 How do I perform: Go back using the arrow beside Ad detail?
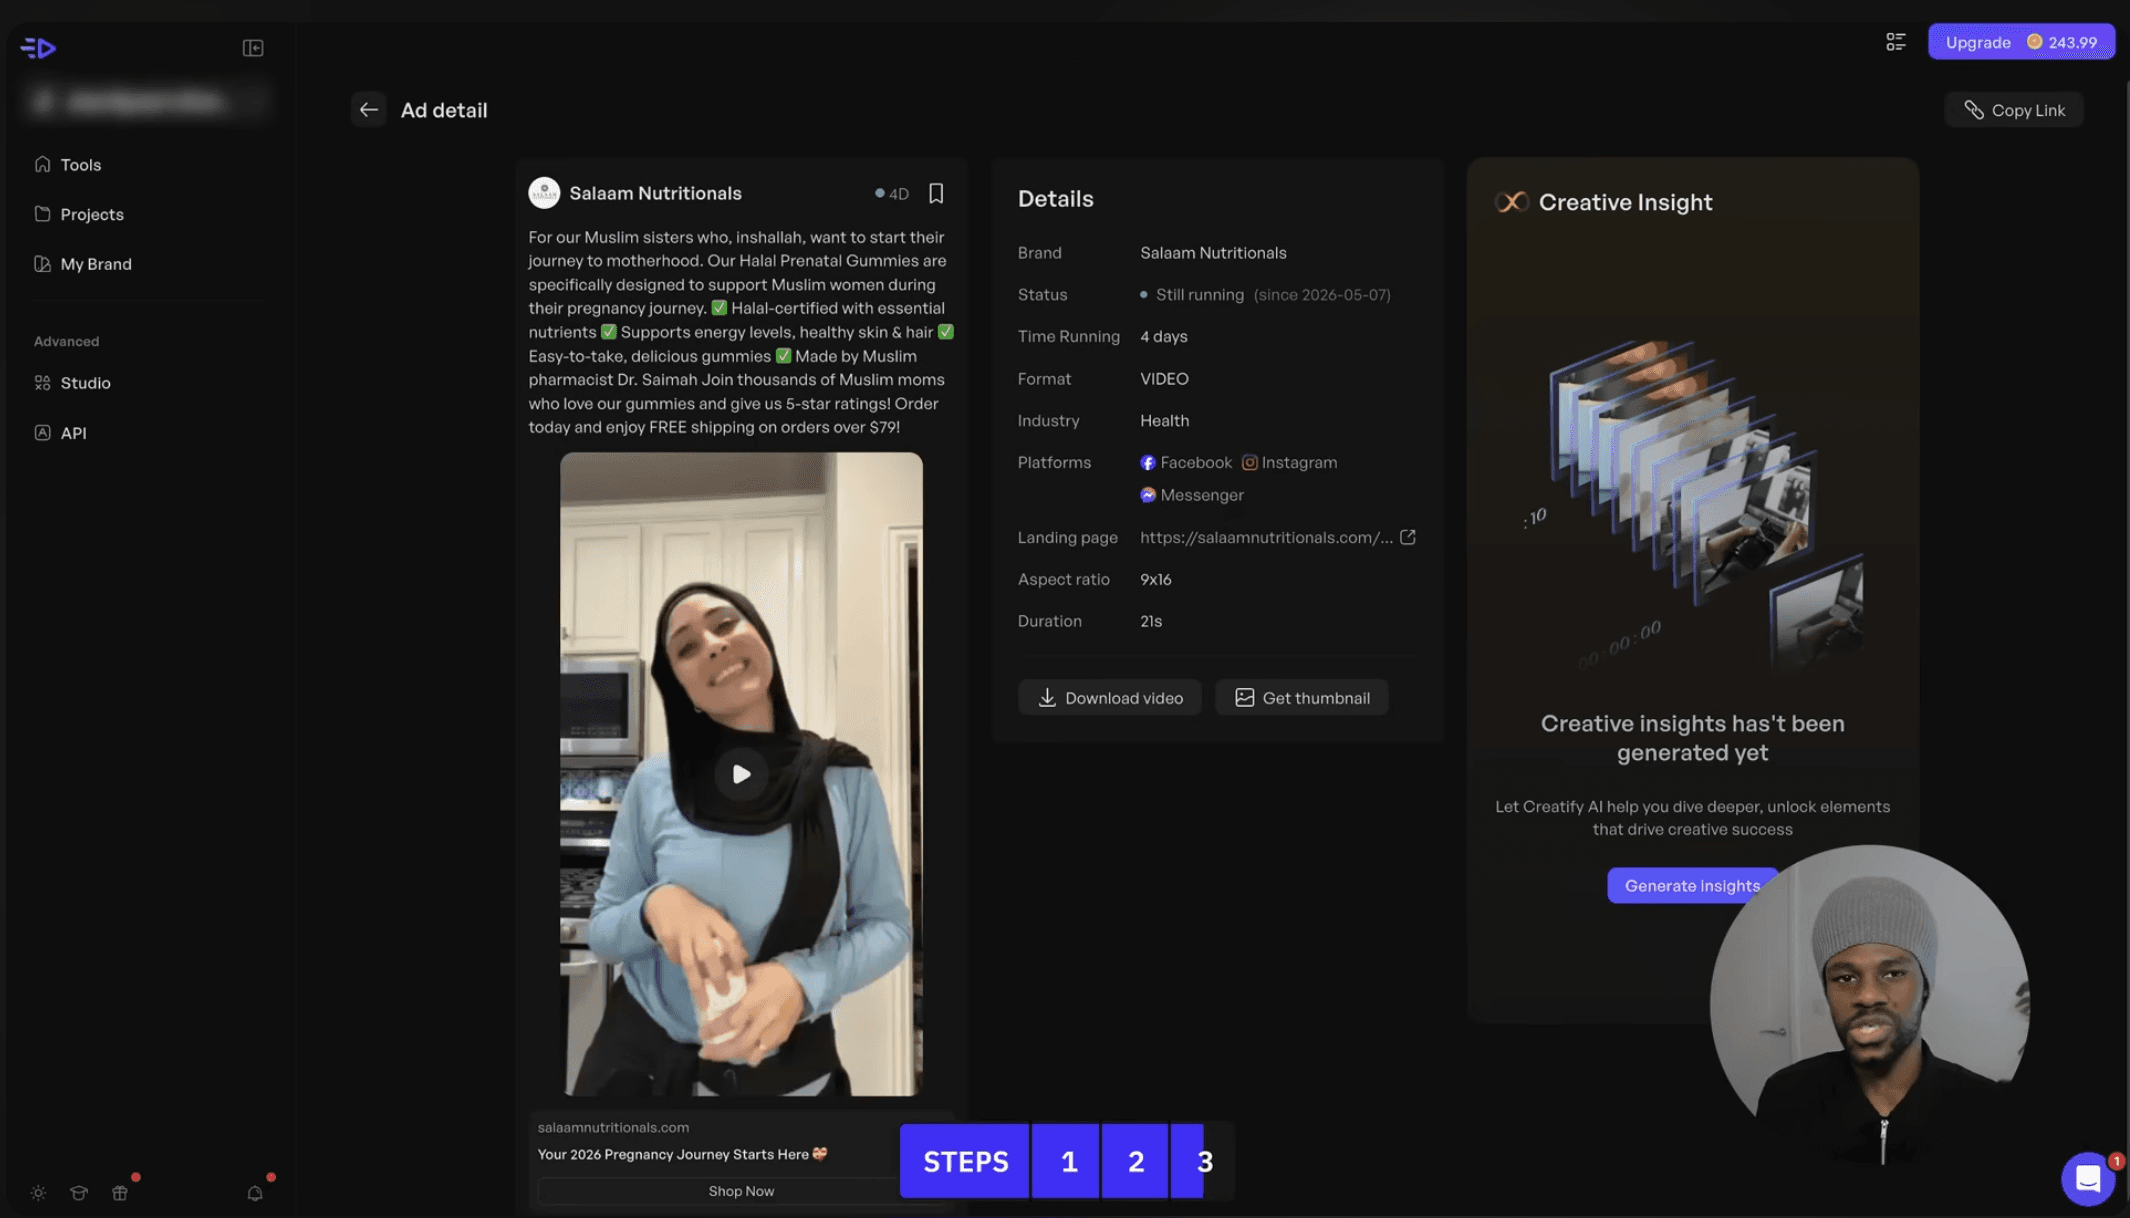click(x=368, y=110)
